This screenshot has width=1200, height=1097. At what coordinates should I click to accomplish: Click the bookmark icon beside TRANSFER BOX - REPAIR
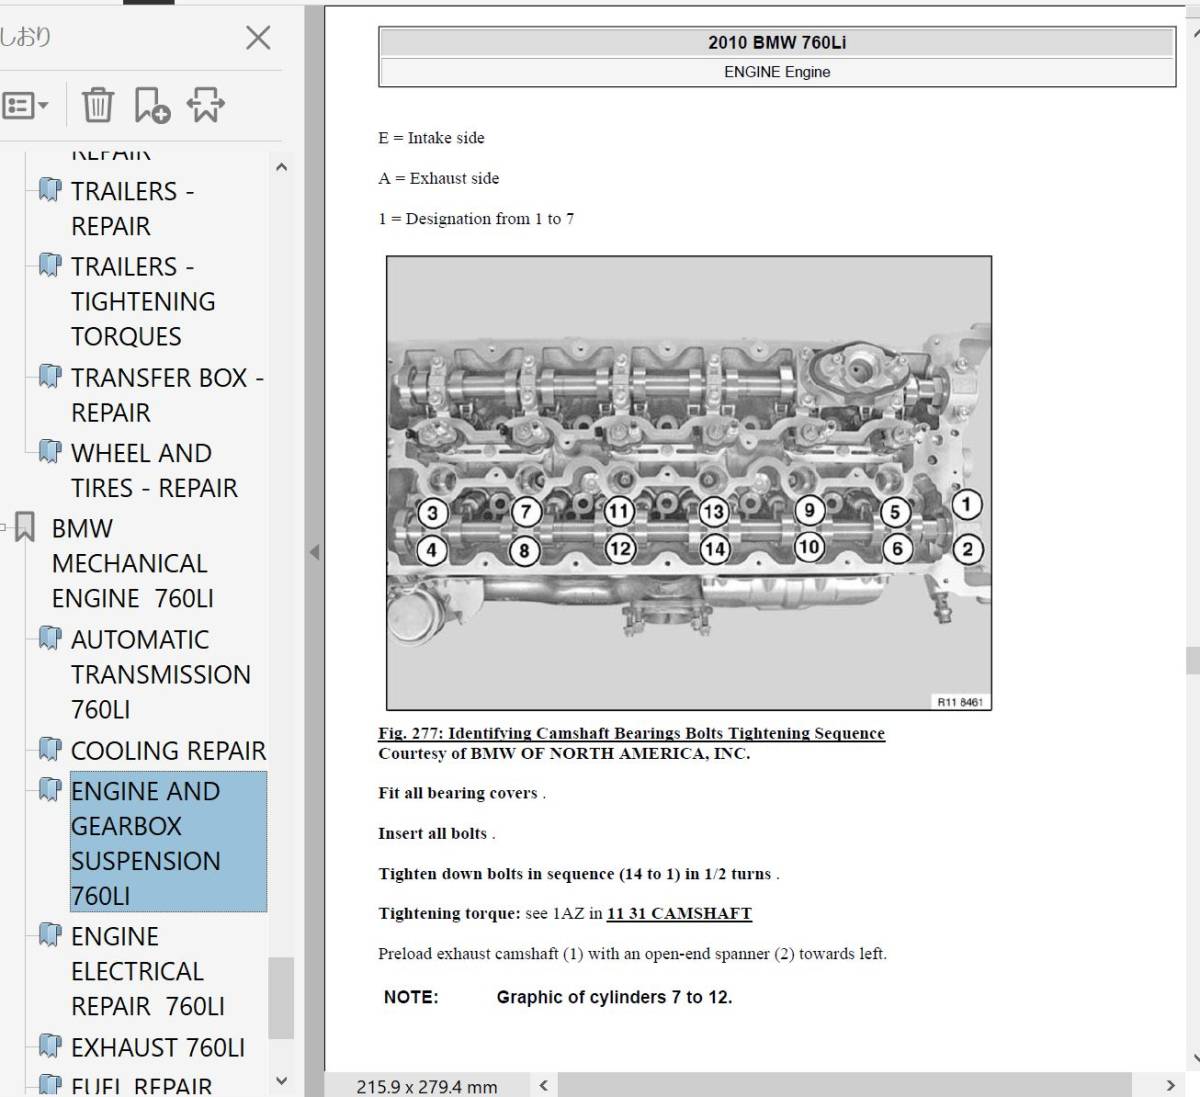(x=50, y=377)
